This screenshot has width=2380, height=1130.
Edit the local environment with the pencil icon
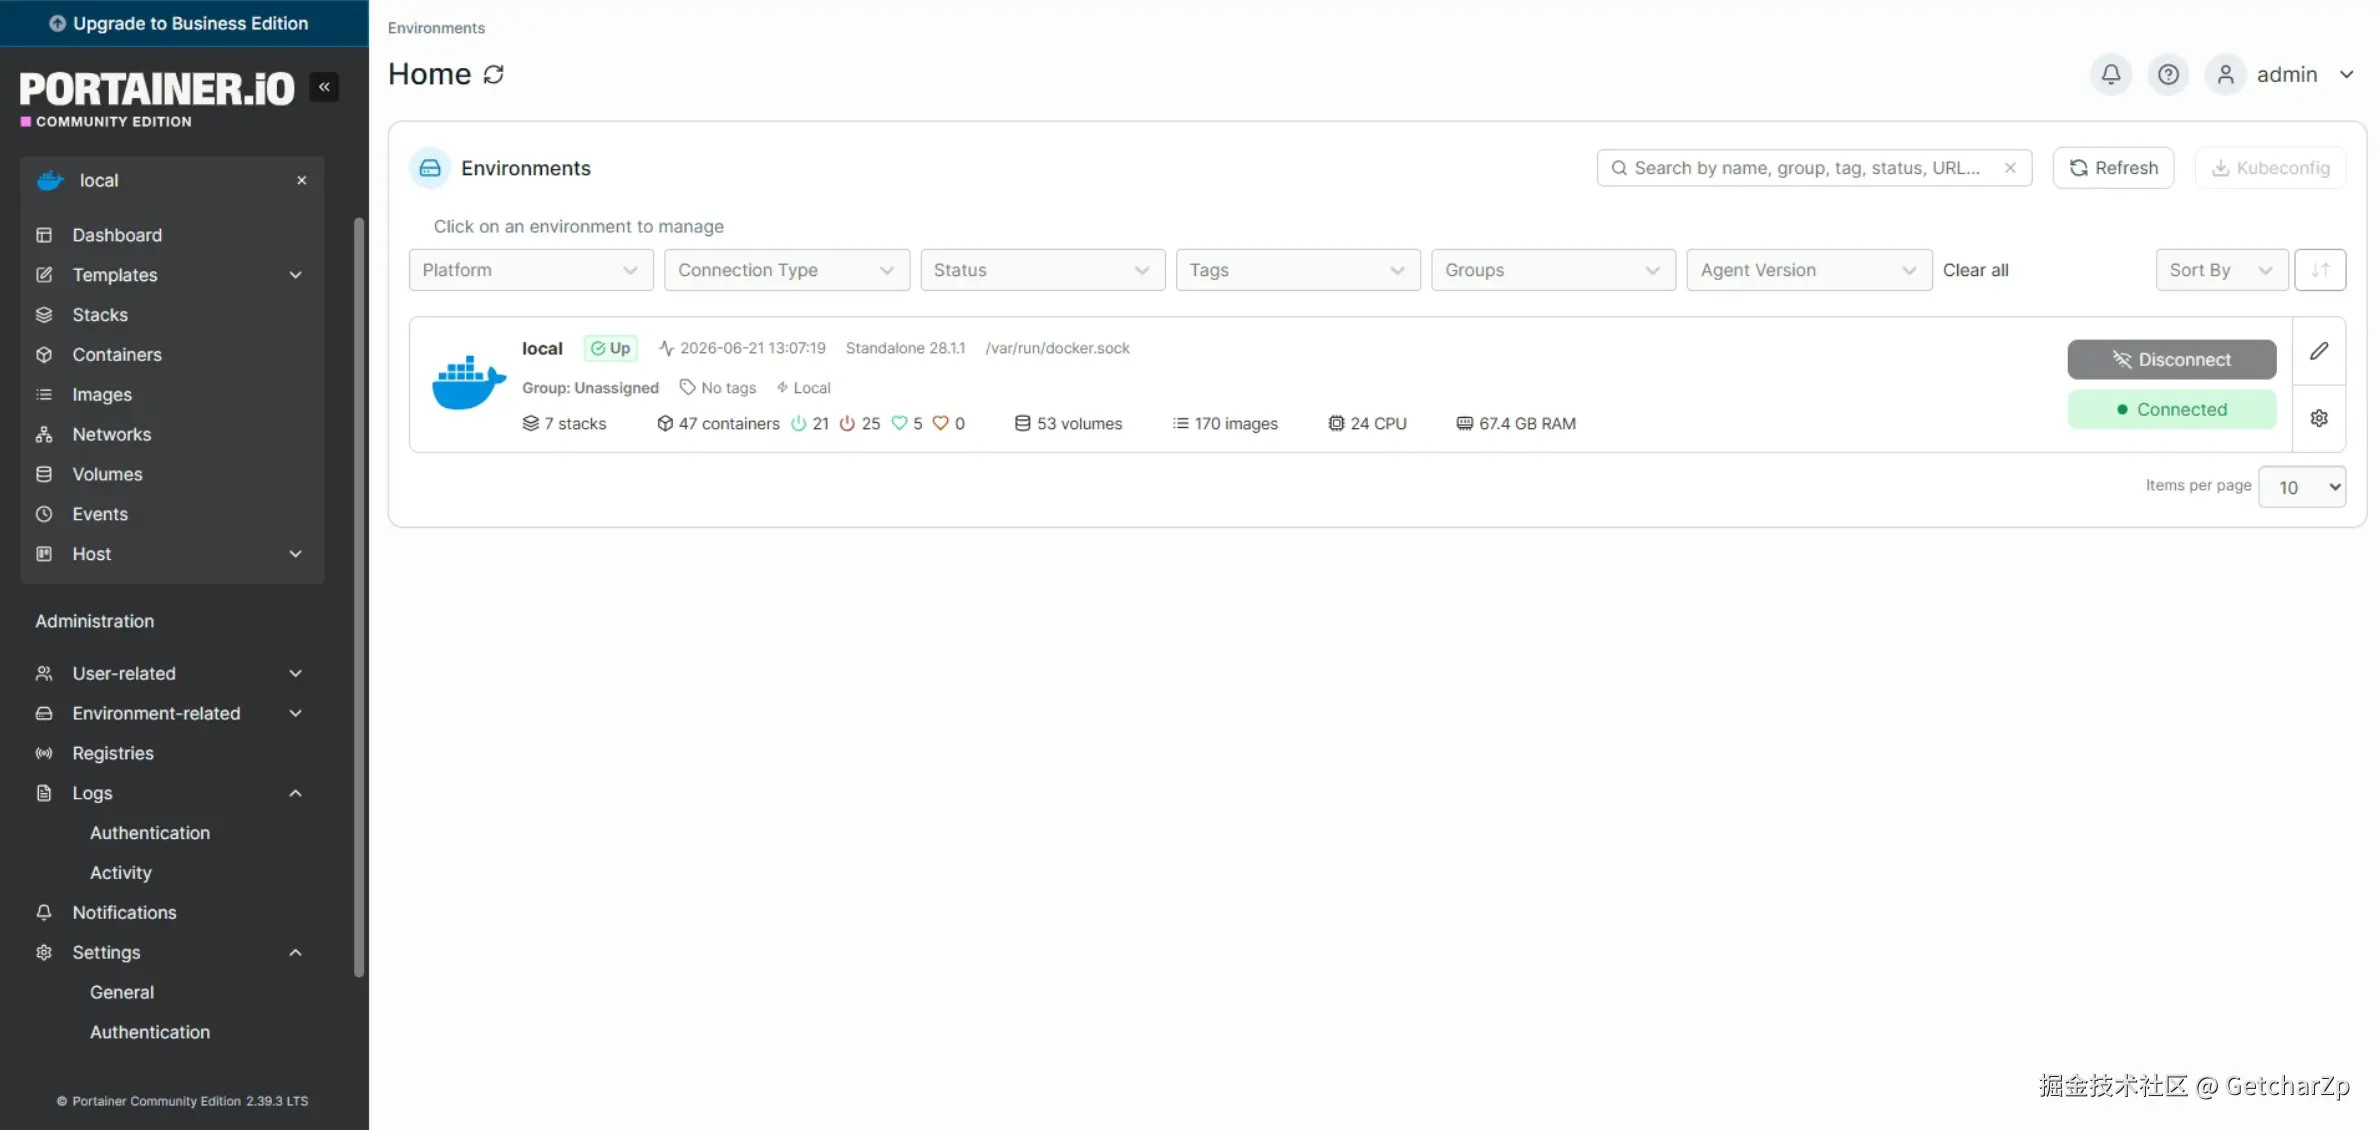[2319, 351]
